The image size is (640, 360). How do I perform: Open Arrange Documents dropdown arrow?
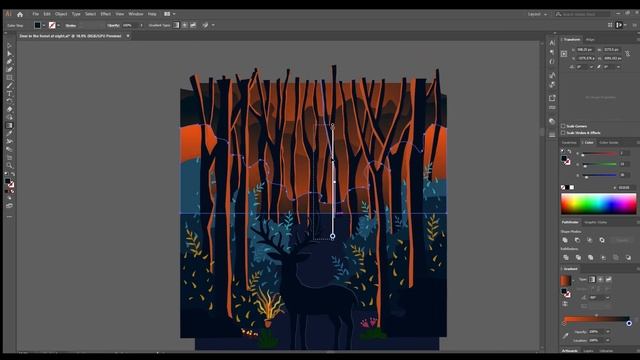174,14
